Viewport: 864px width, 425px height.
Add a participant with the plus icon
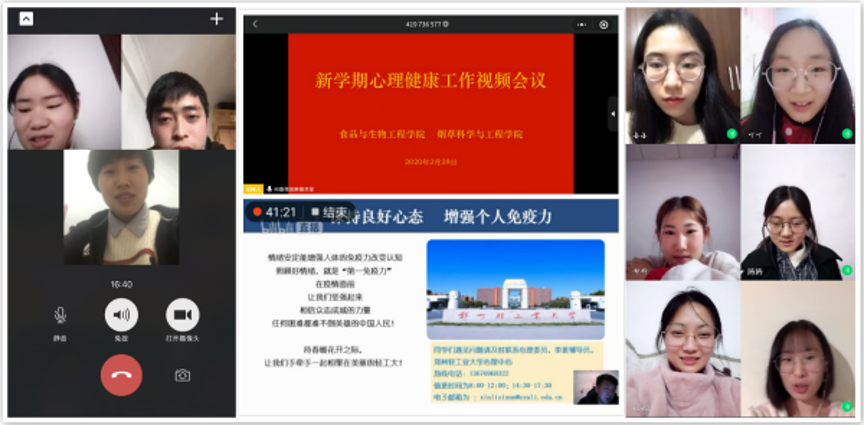[x=216, y=19]
